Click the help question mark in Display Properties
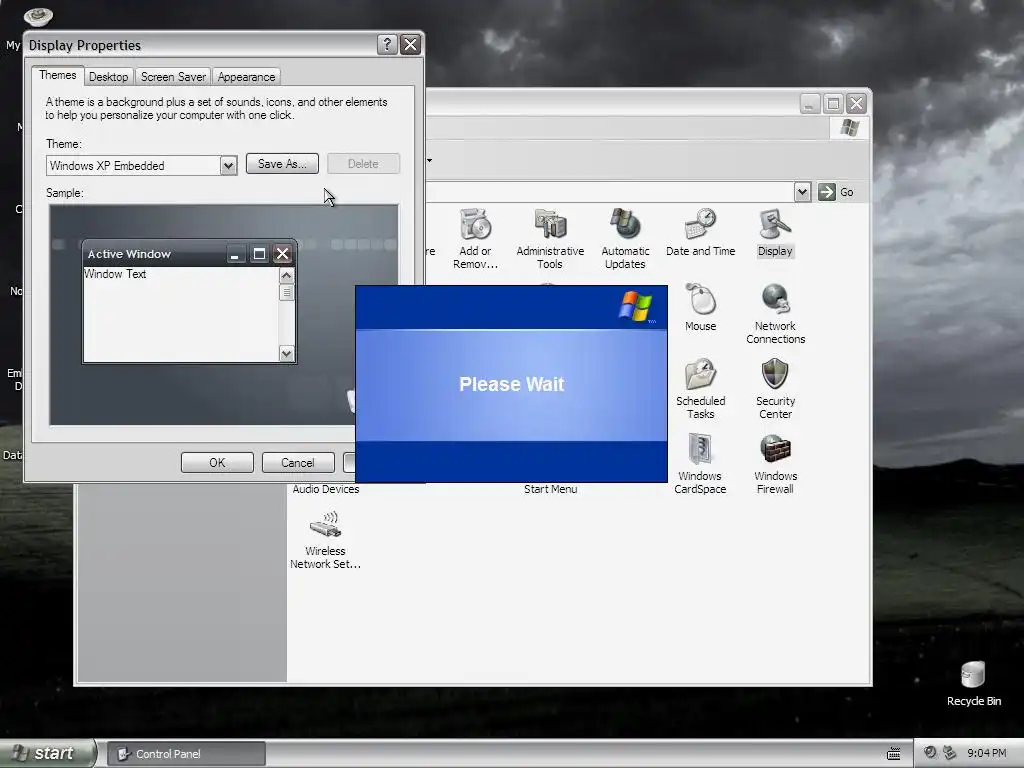This screenshot has height=768, width=1024. (387, 44)
